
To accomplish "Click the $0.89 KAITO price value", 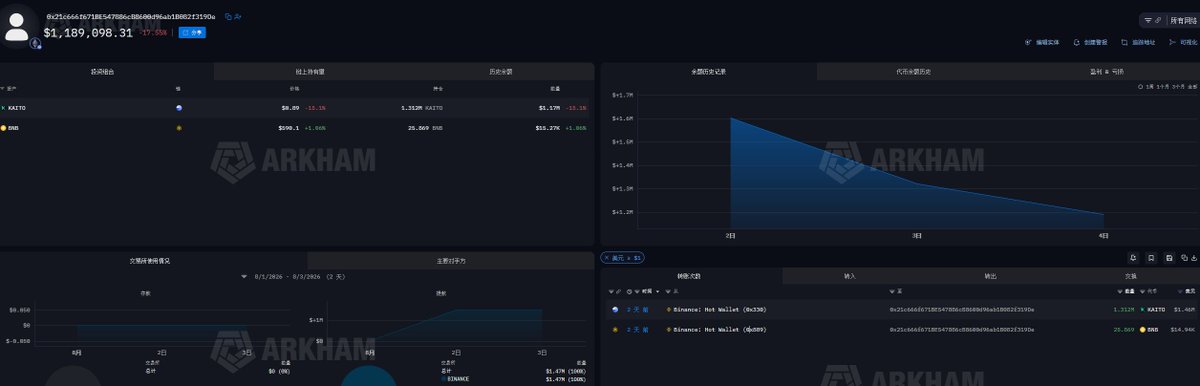I will click(x=290, y=107).
